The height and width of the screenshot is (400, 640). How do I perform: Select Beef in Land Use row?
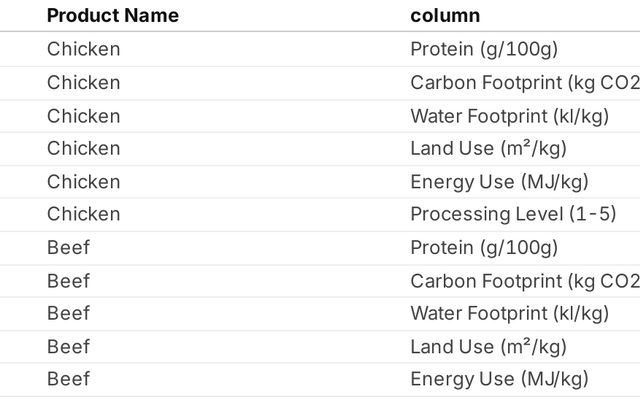(68, 347)
